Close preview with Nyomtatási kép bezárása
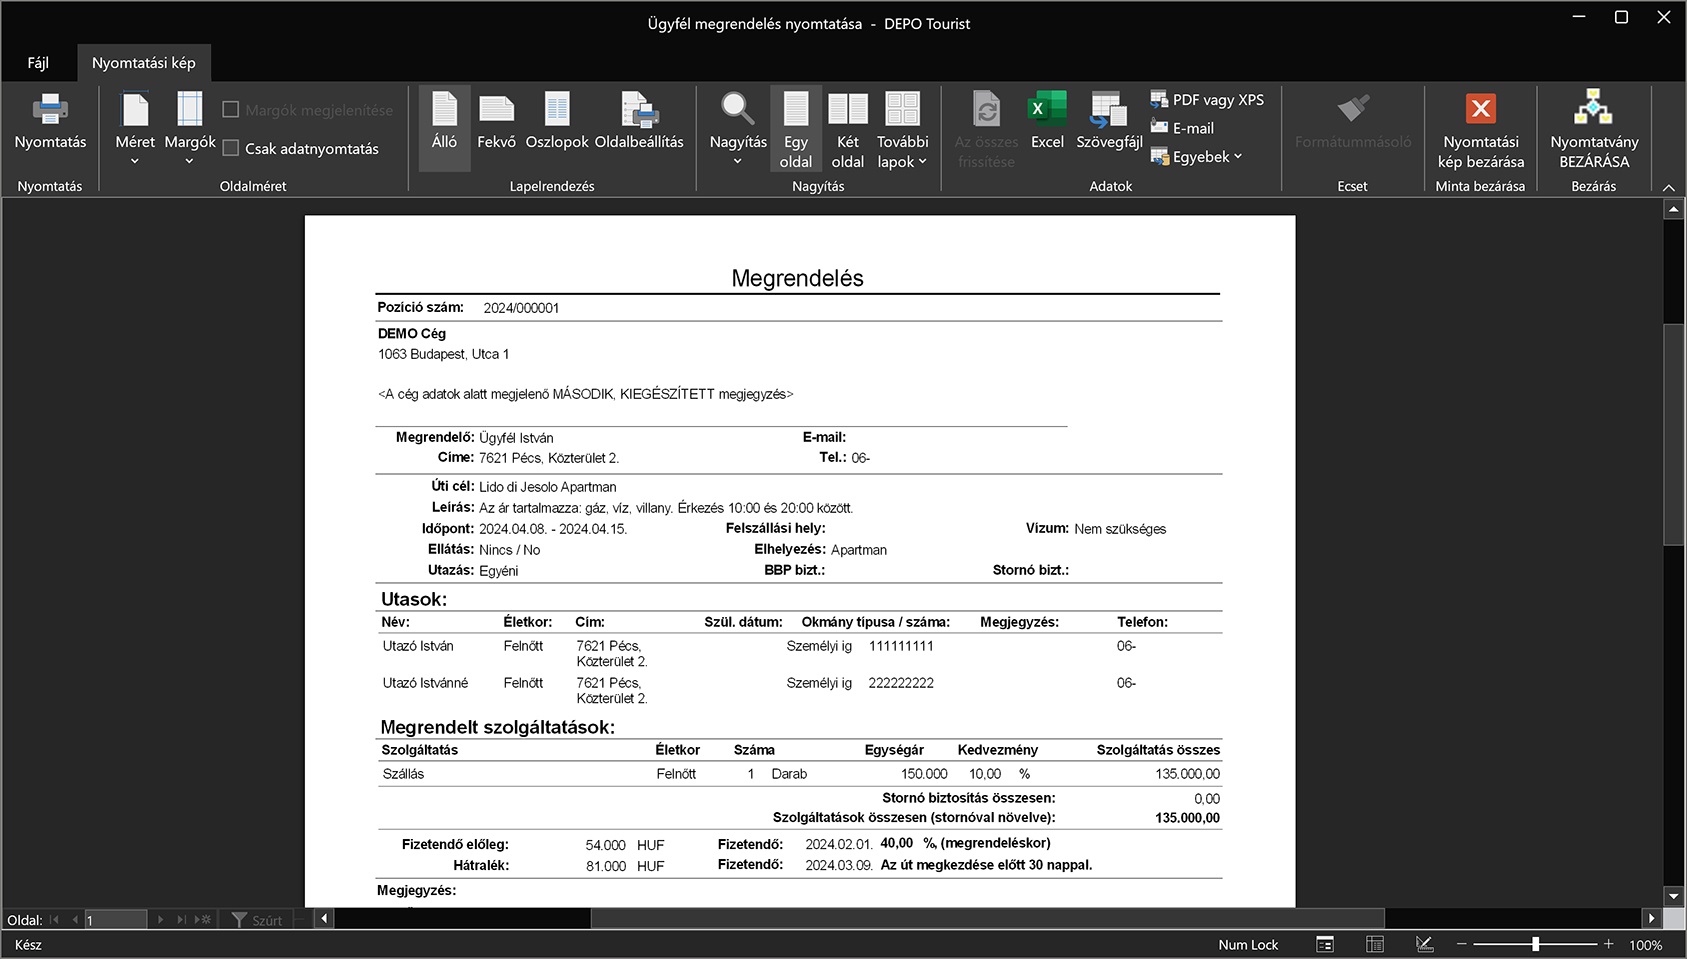1687x959 pixels. pos(1480,110)
